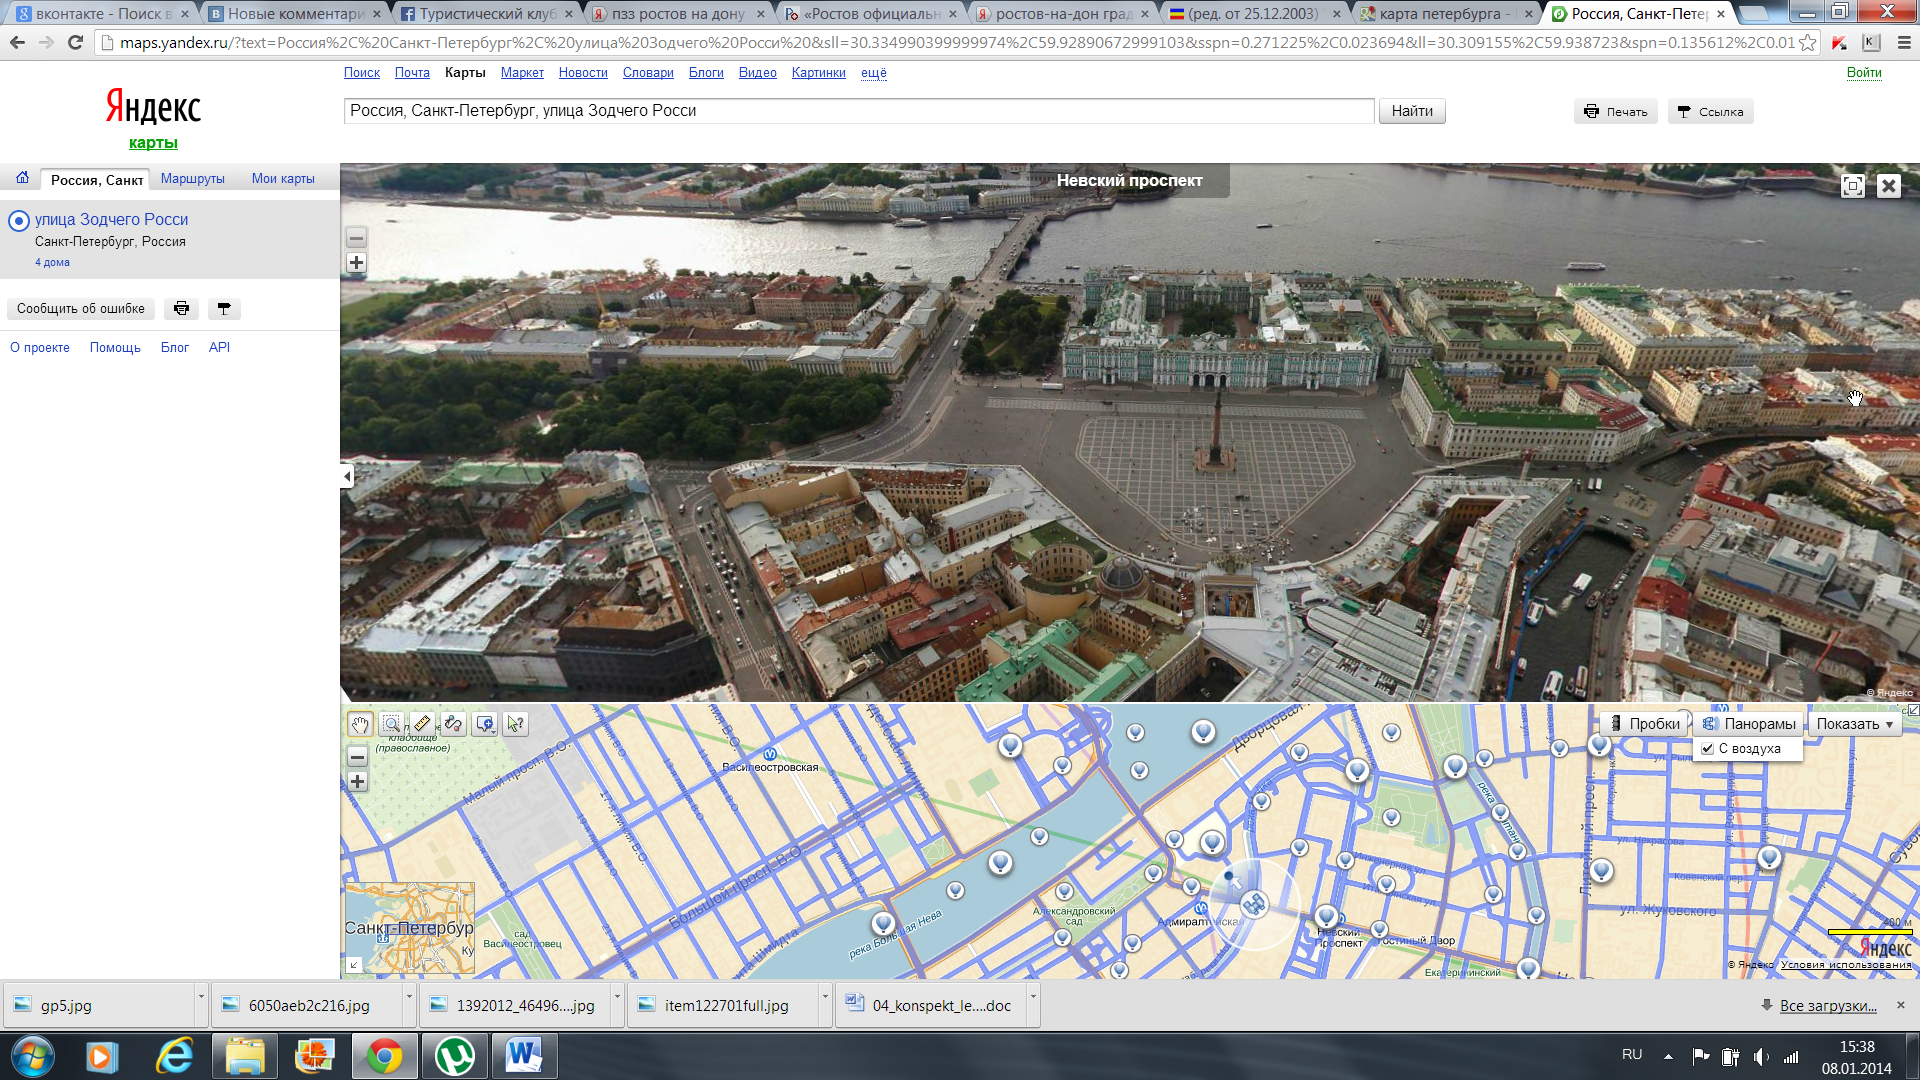Zoom in the aerial panorama view
This screenshot has height=1080, width=1920.
click(356, 263)
